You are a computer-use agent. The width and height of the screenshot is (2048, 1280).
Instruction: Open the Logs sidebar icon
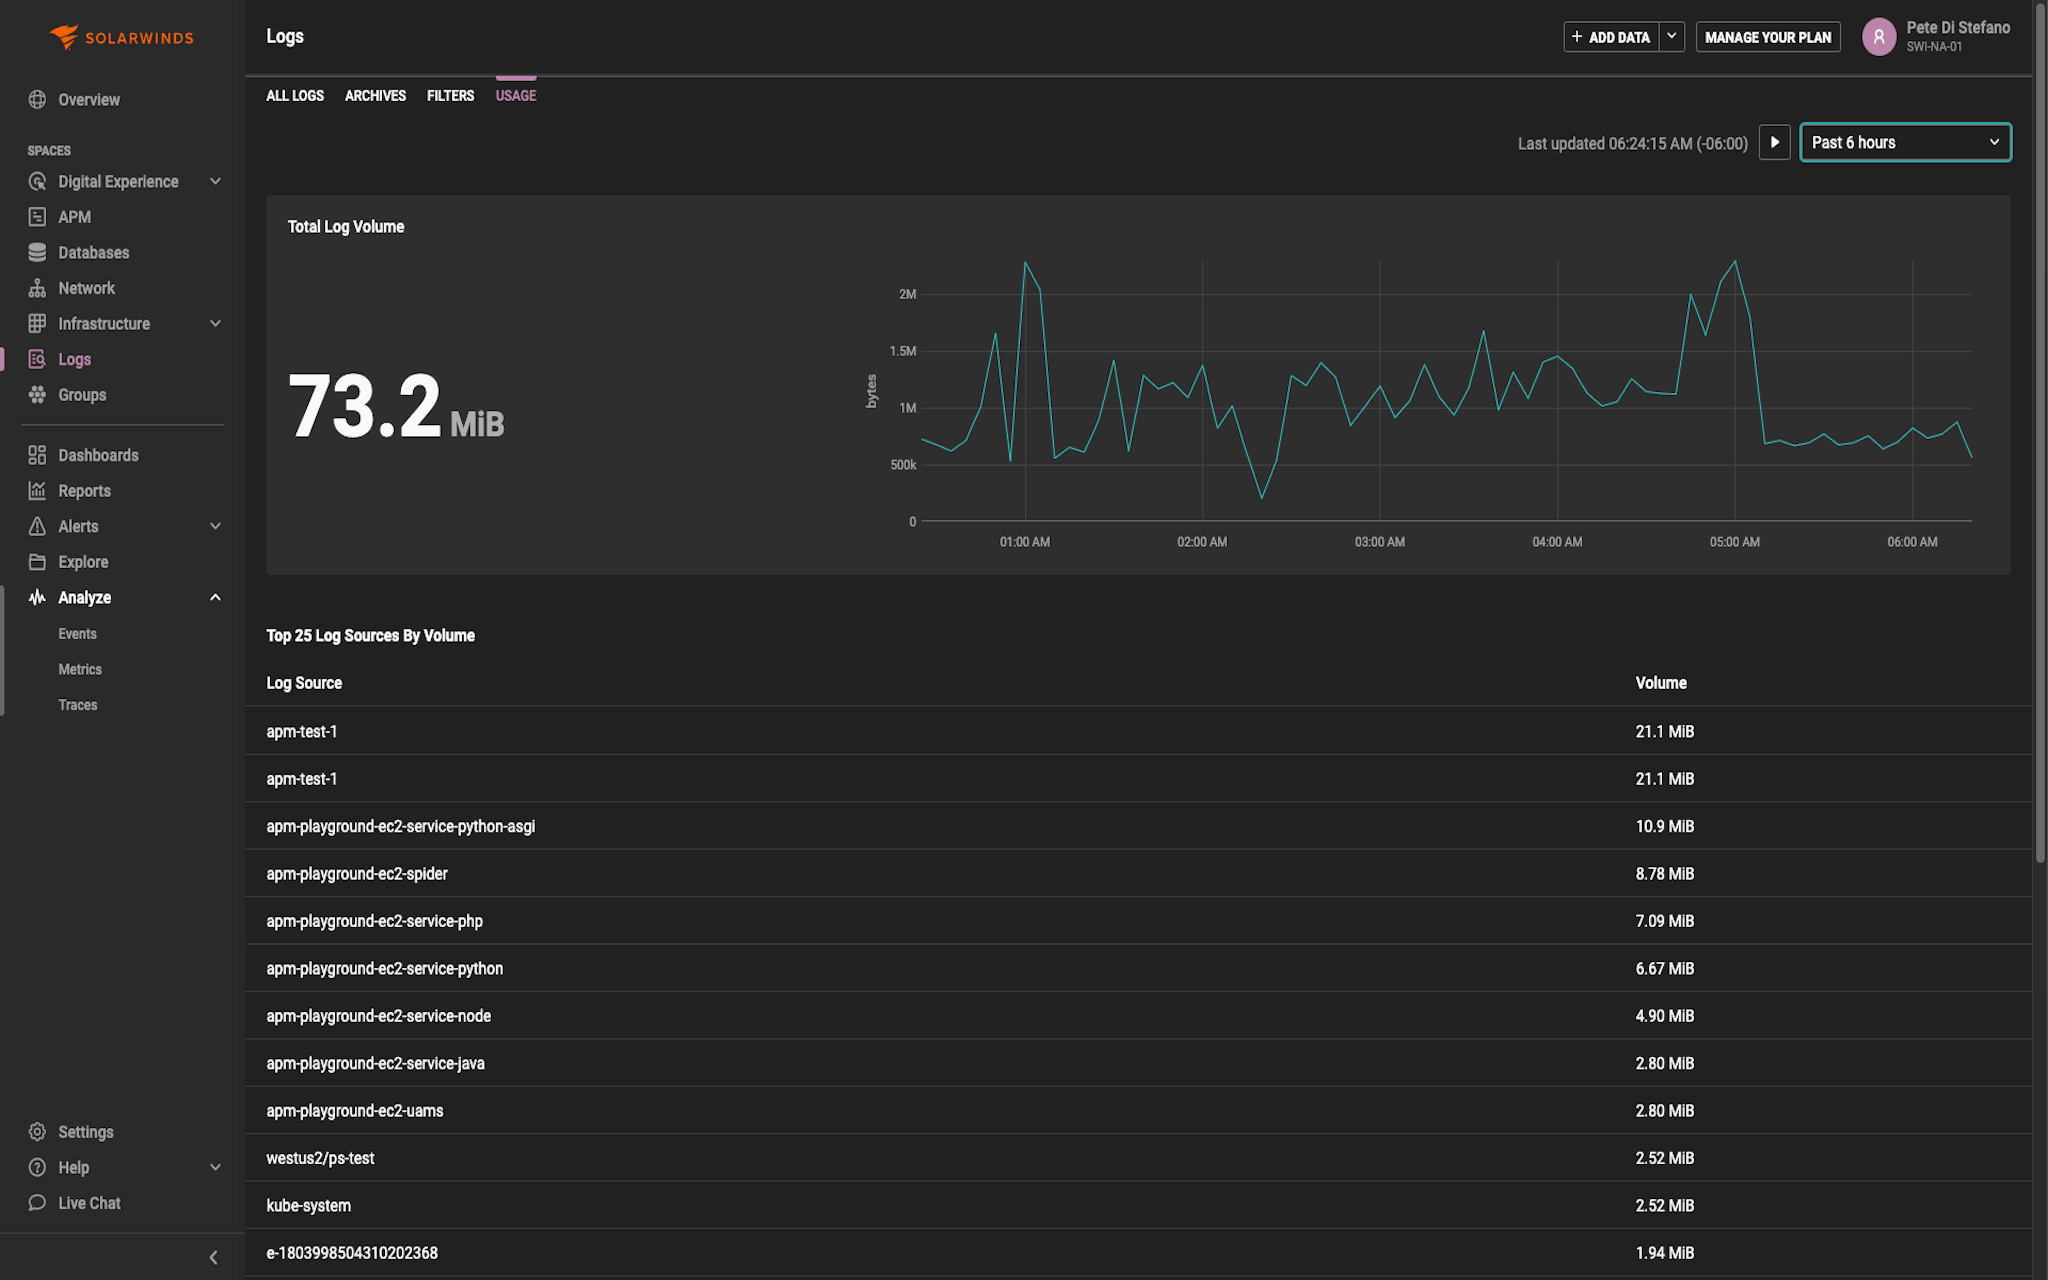37,358
